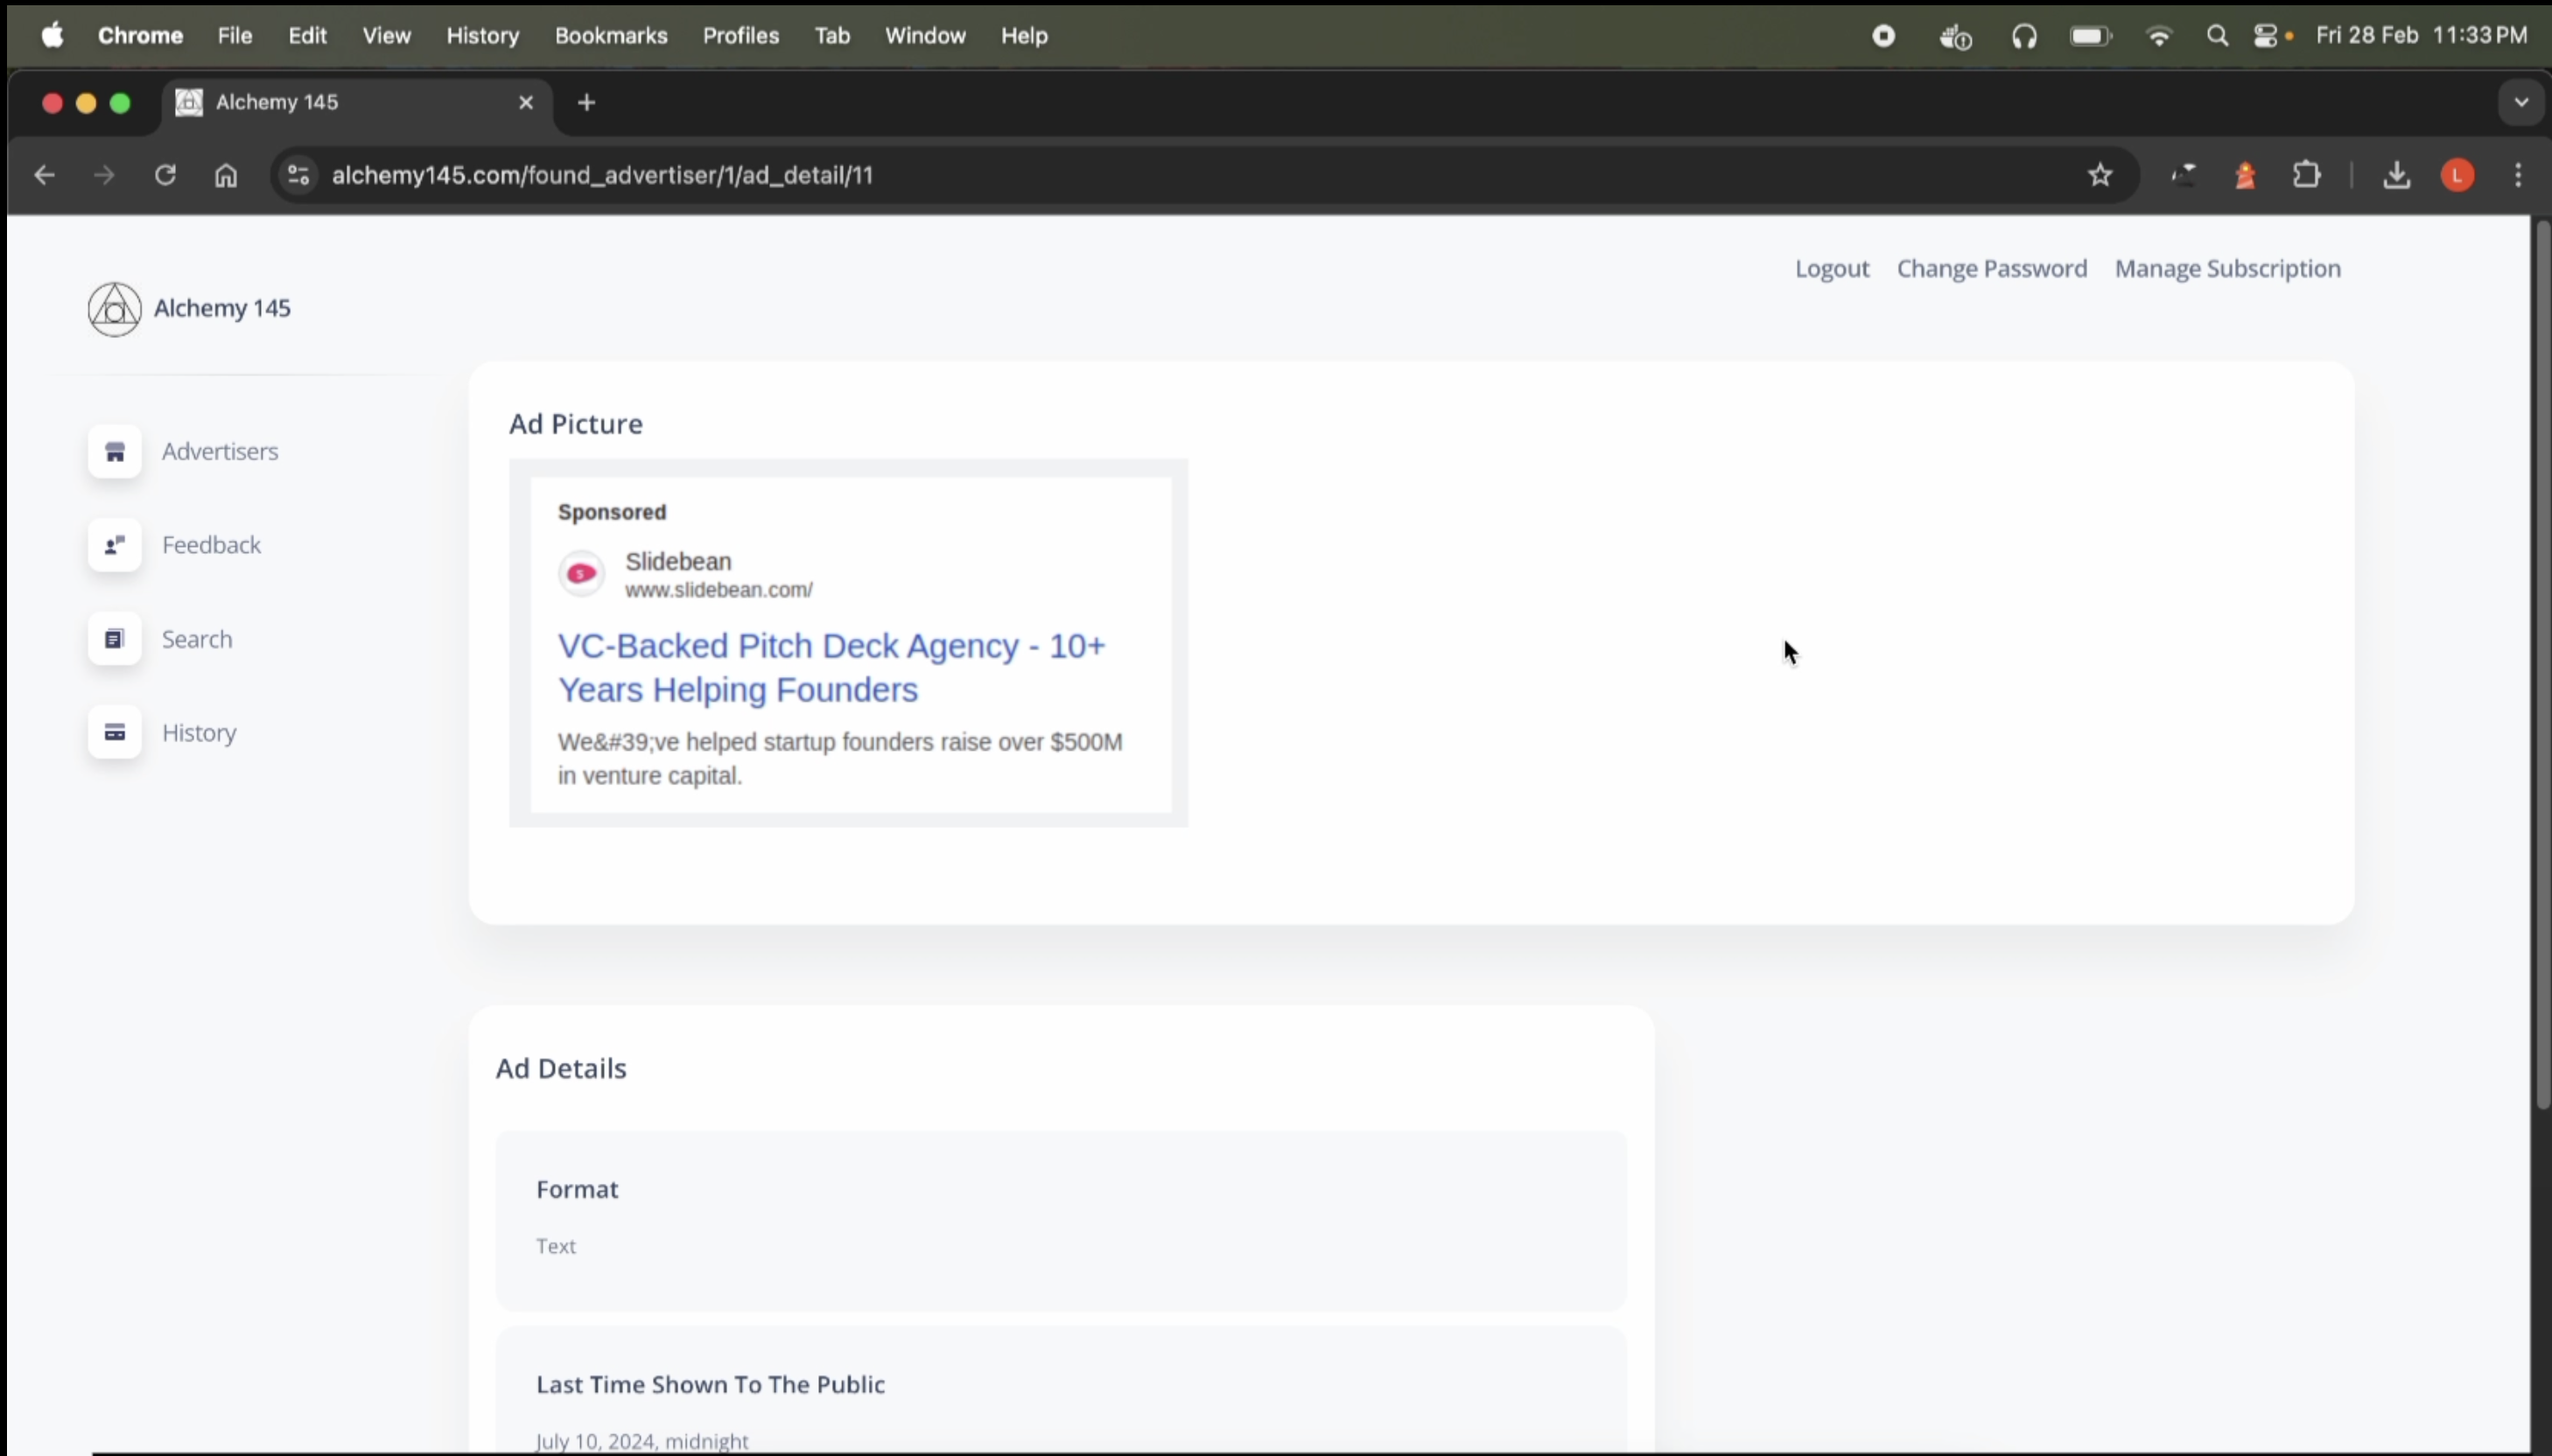Screen dimensions: 2552x1456
Task: Open the Wi-Fi status menu
Action: (2159, 36)
